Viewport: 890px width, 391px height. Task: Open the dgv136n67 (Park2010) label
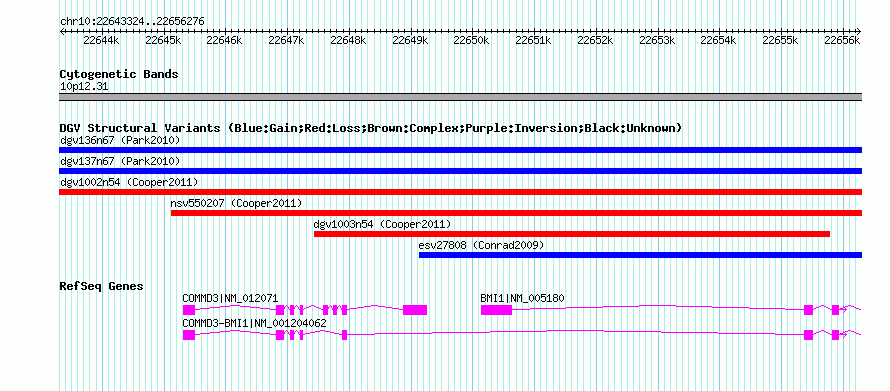coord(120,140)
